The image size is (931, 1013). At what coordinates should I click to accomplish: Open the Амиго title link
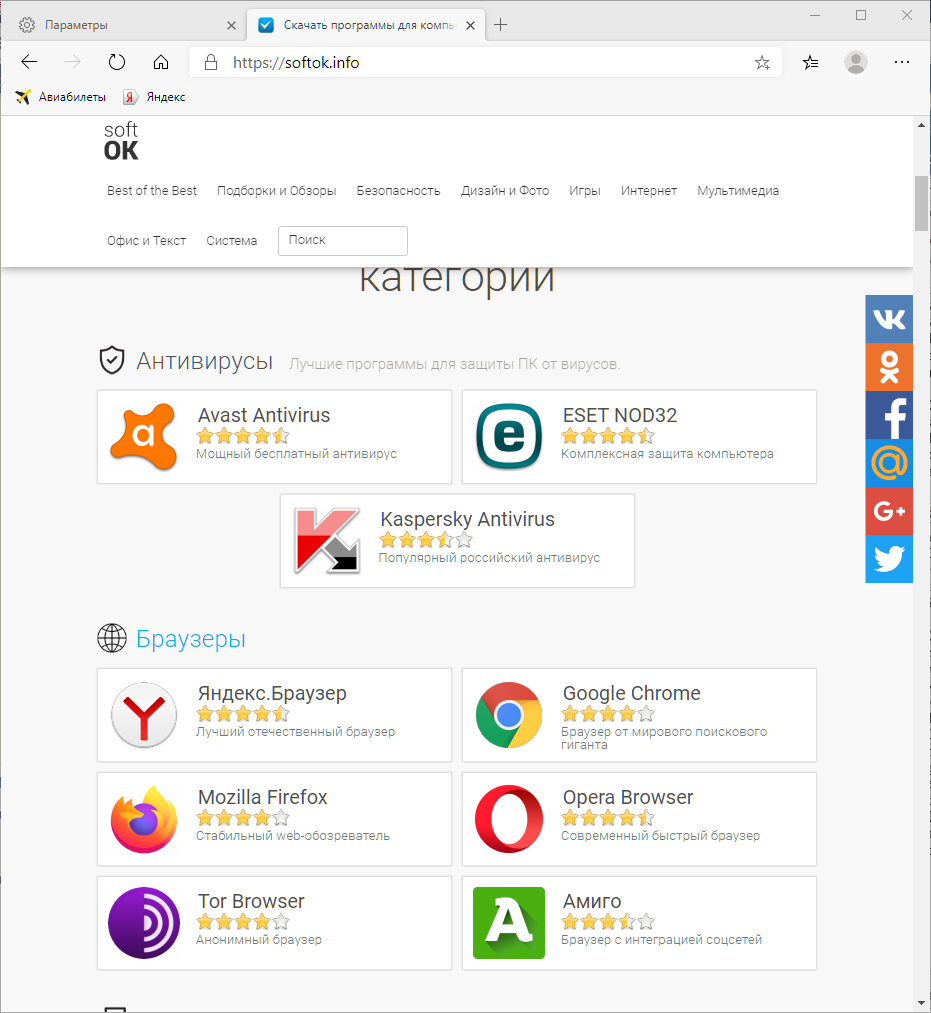(592, 901)
